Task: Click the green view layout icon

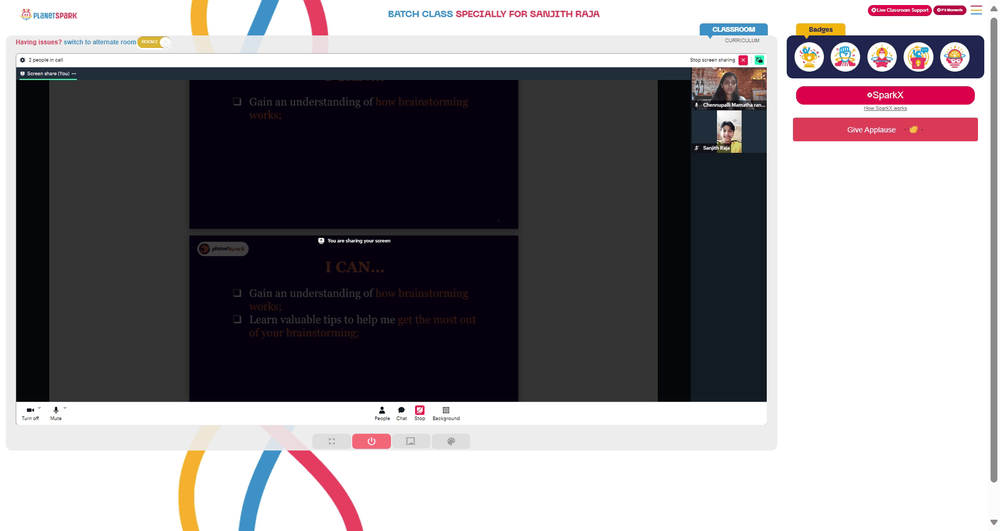Action: pos(759,60)
